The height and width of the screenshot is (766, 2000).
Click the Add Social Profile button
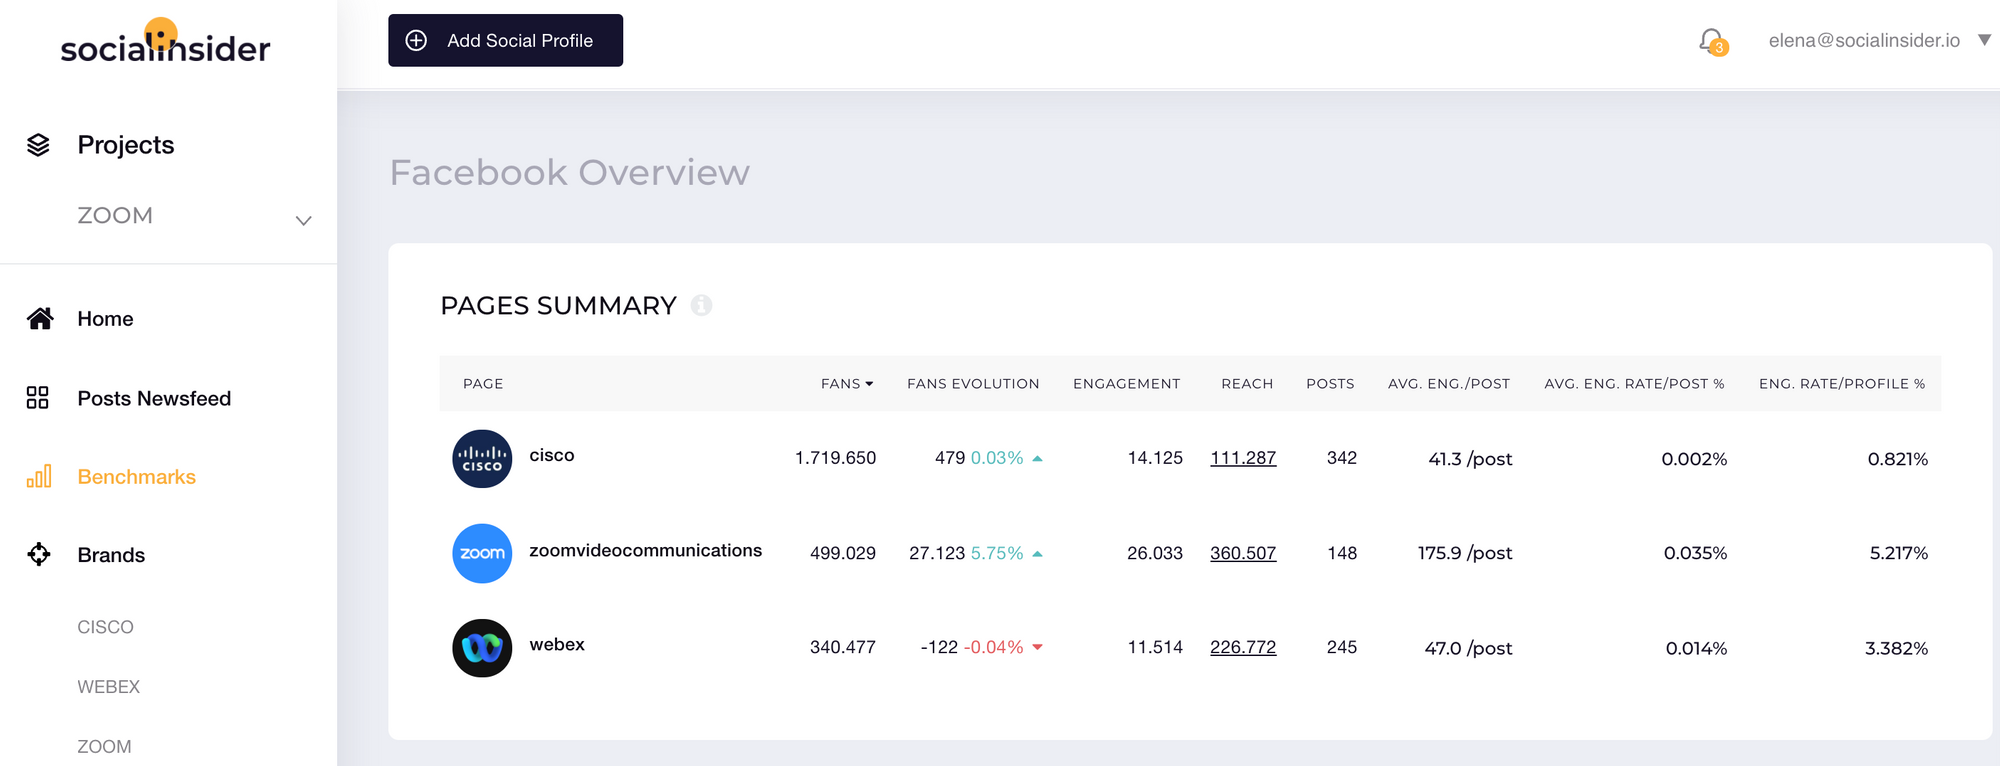(505, 40)
